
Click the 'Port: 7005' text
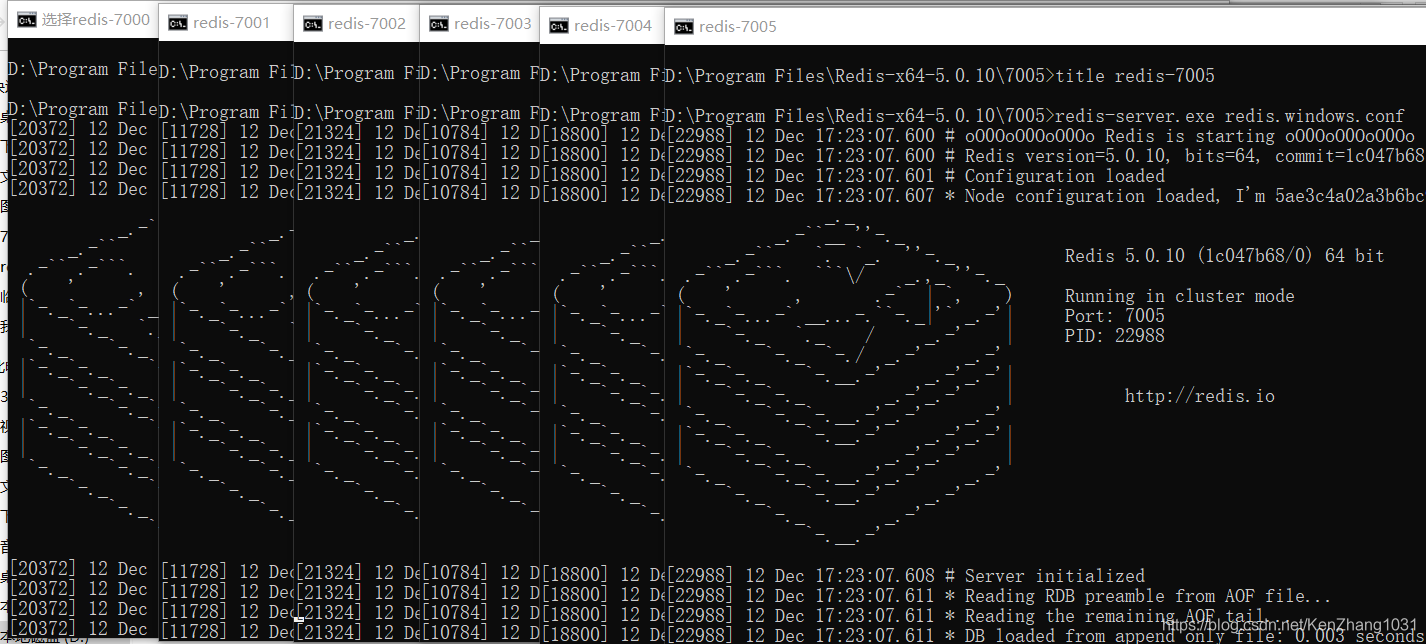pos(1114,316)
